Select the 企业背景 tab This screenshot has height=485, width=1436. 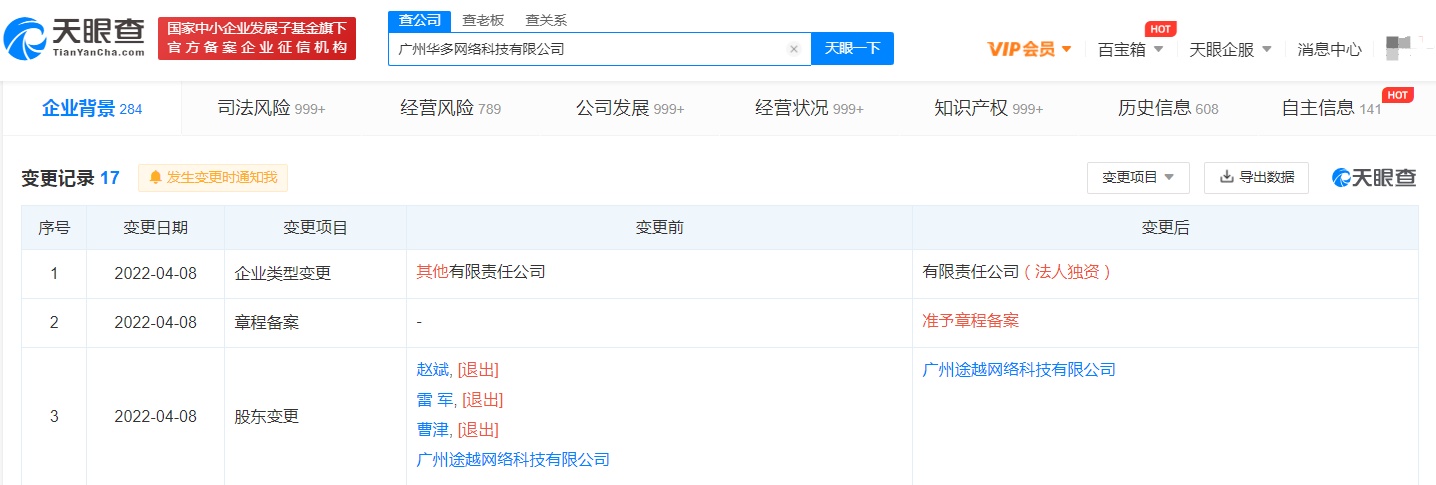92,108
